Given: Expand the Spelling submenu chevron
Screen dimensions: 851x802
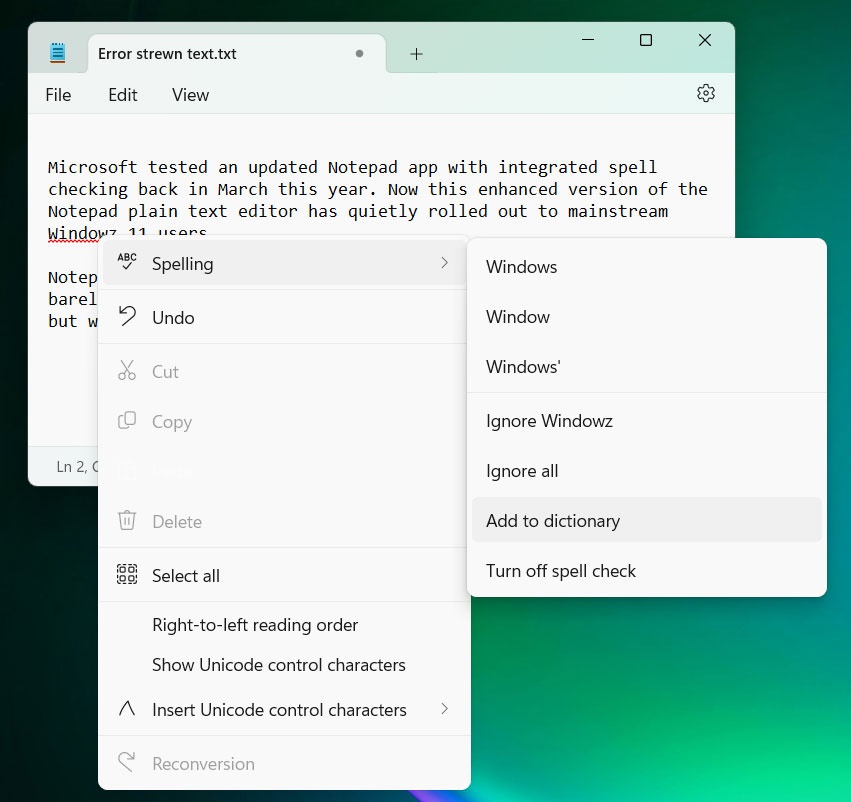Looking at the screenshot, I should 446,262.
